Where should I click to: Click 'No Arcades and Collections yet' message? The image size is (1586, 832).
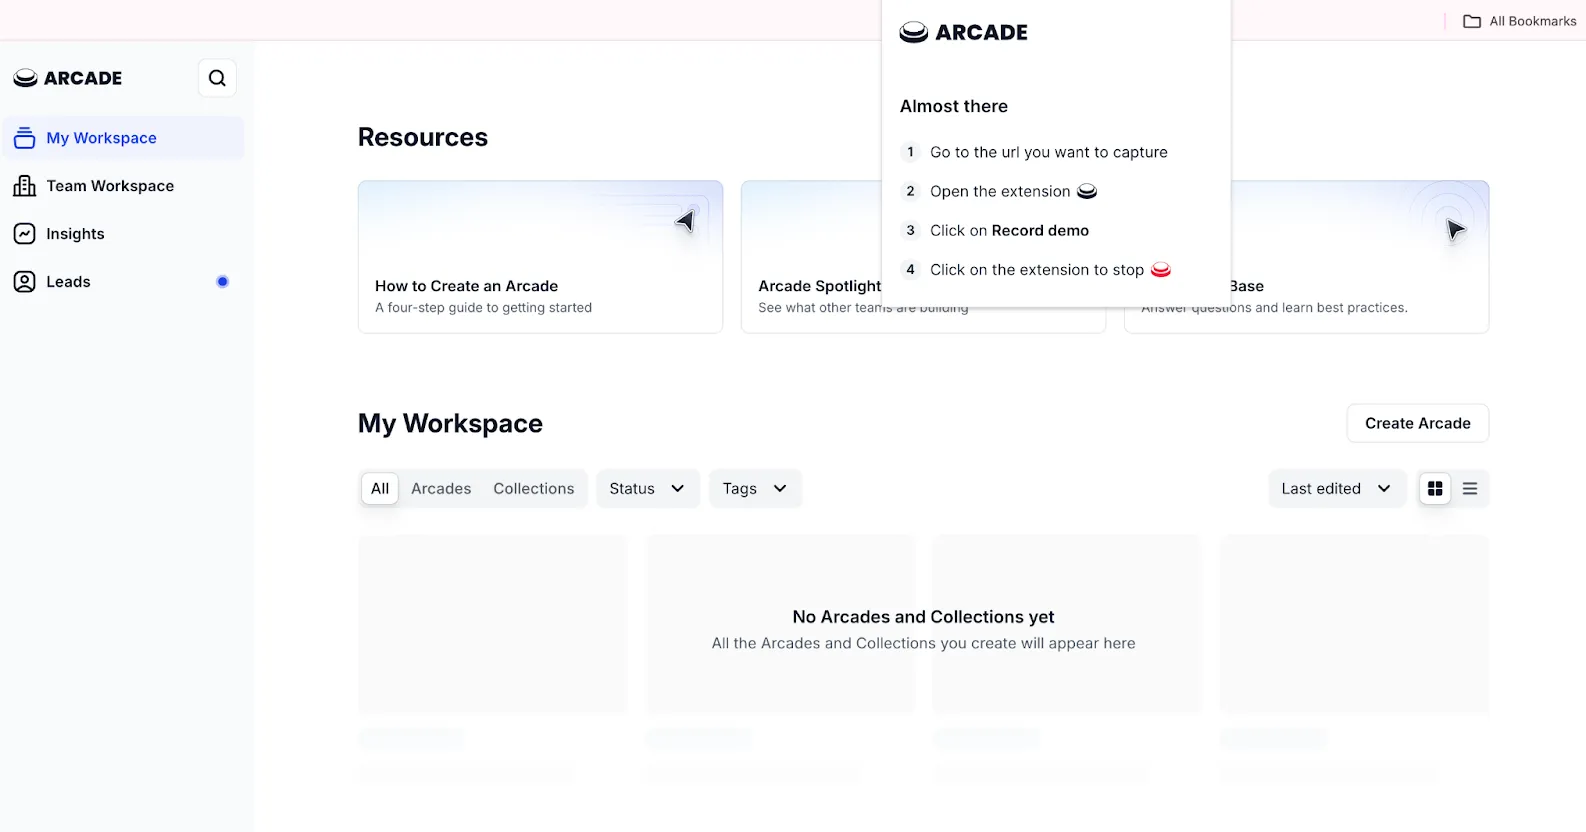pyautogui.click(x=923, y=617)
